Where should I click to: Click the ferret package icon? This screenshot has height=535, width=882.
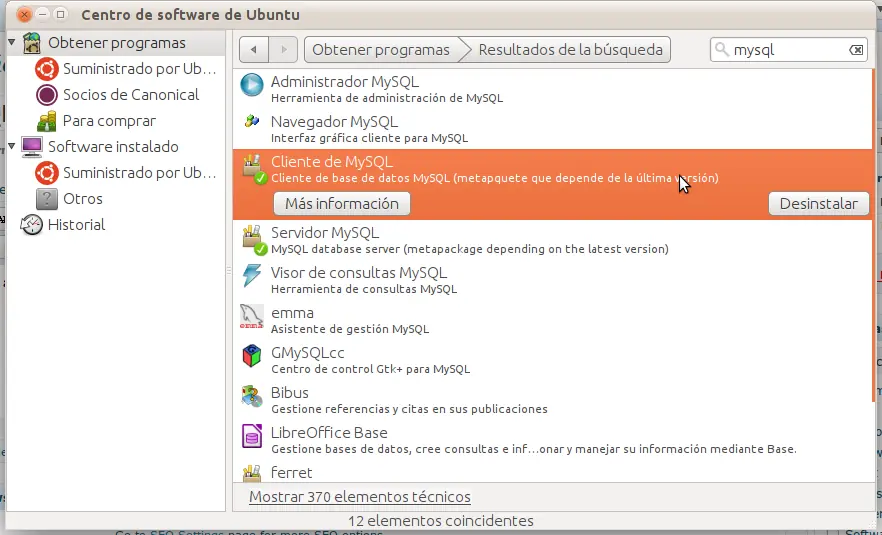[251, 473]
